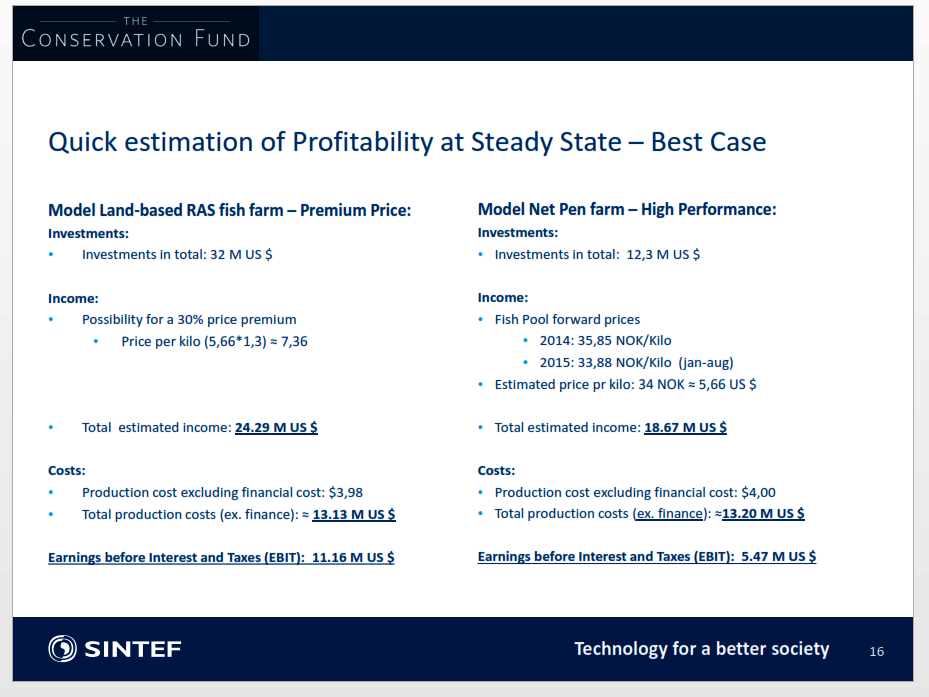This screenshot has height=697, width=929.
Task: Click "Technology for a better society" tagline
Action: 702,649
